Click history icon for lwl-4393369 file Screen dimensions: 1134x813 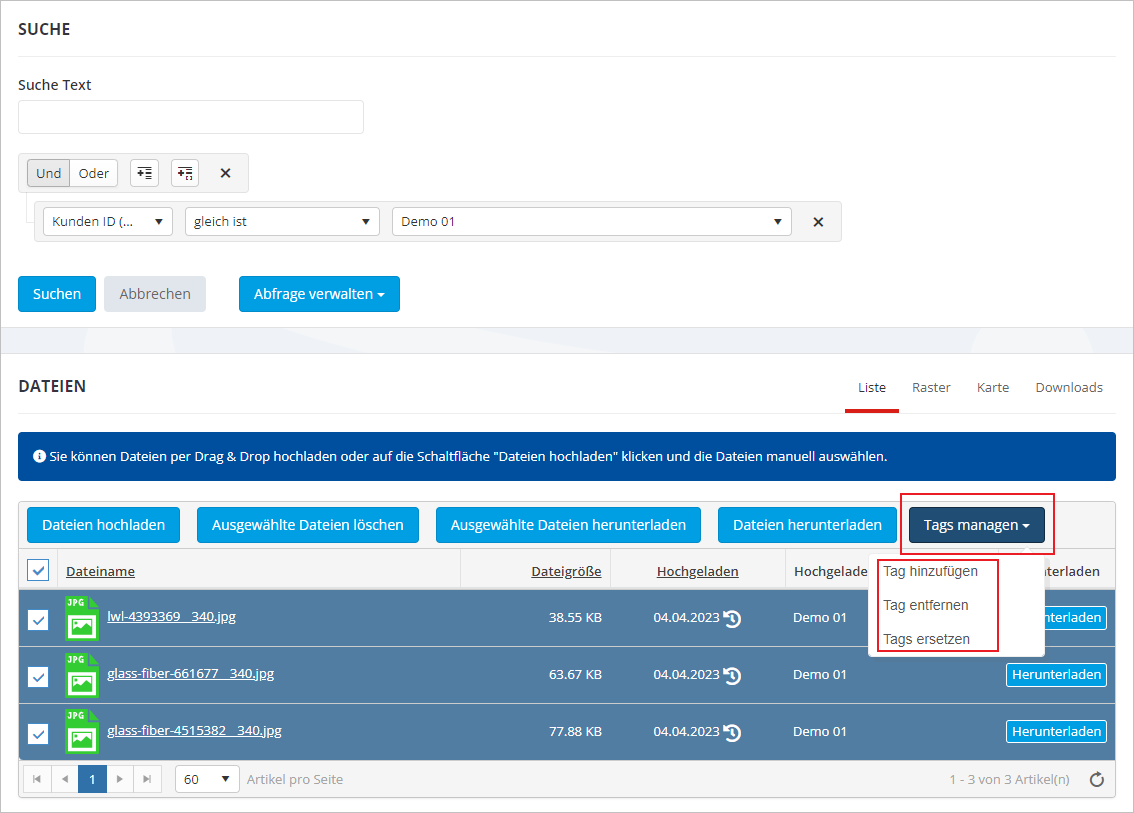(733, 618)
